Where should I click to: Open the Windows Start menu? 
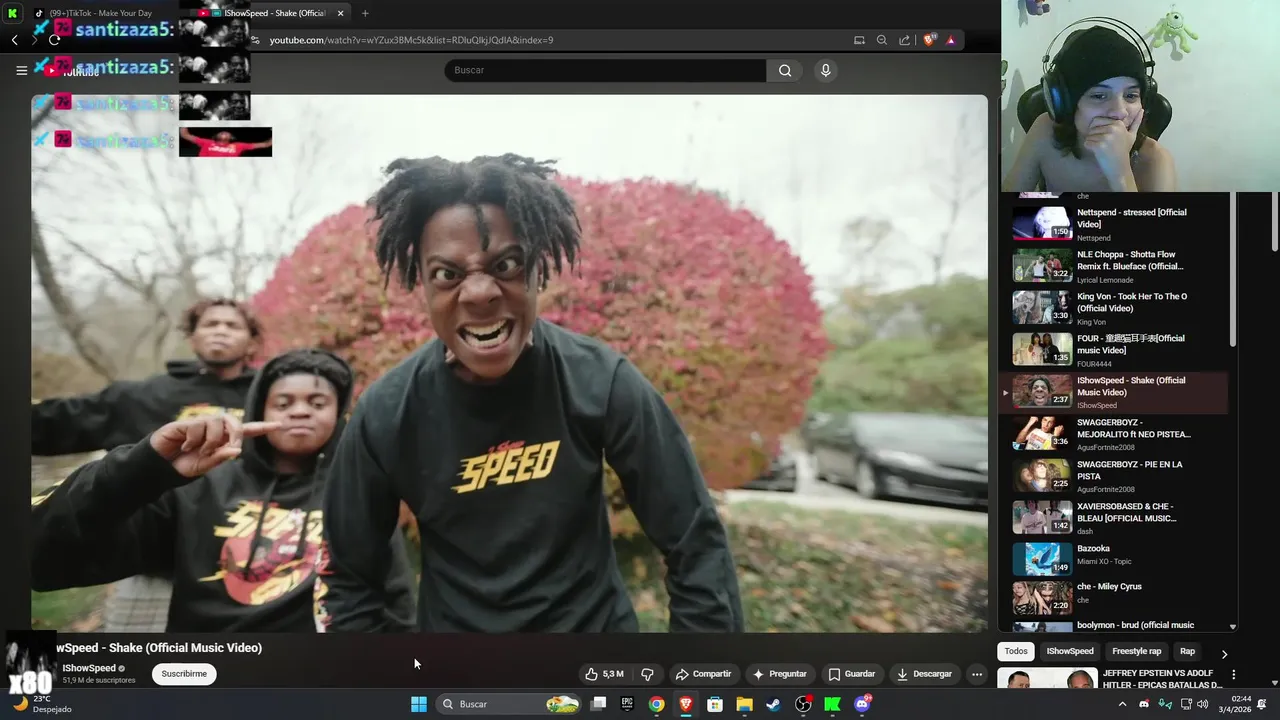(x=419, y=704)
